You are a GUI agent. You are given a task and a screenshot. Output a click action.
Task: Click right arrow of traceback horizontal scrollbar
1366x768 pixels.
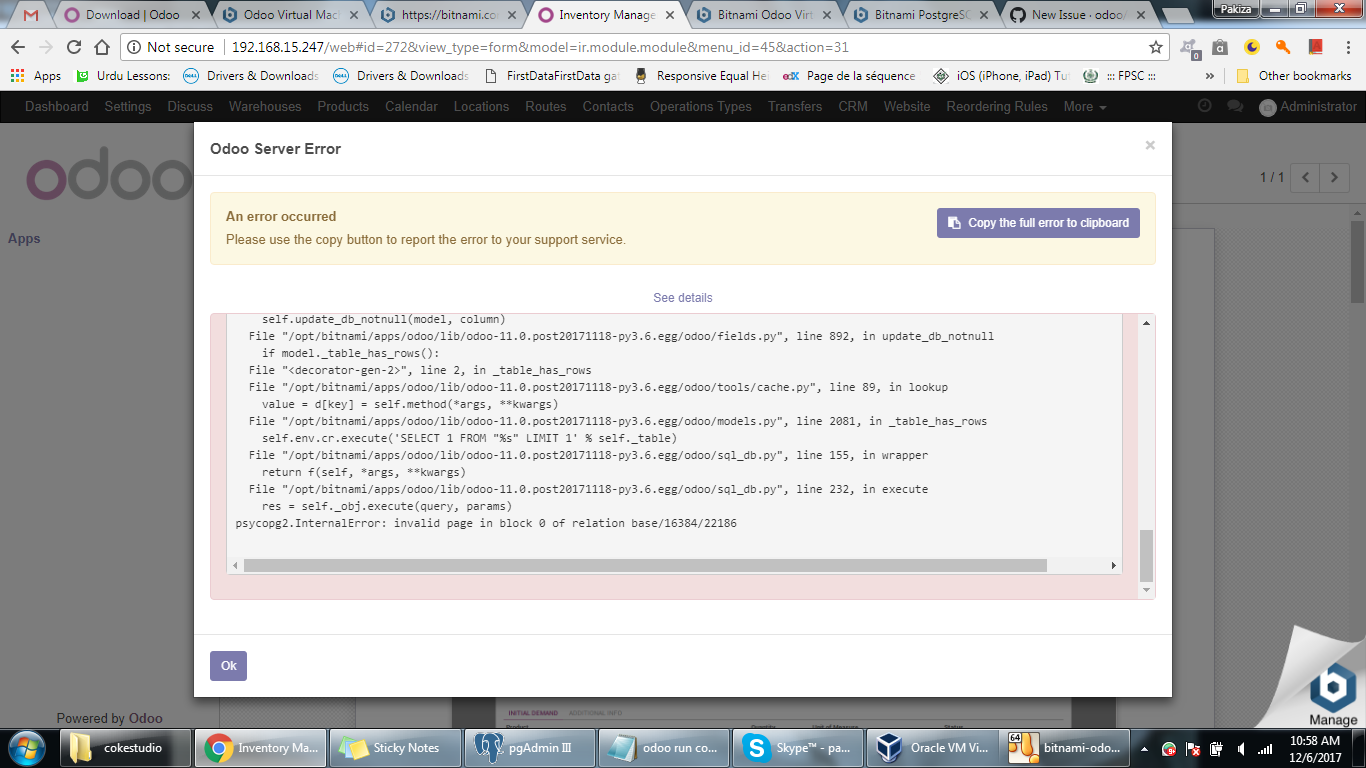1114,566
